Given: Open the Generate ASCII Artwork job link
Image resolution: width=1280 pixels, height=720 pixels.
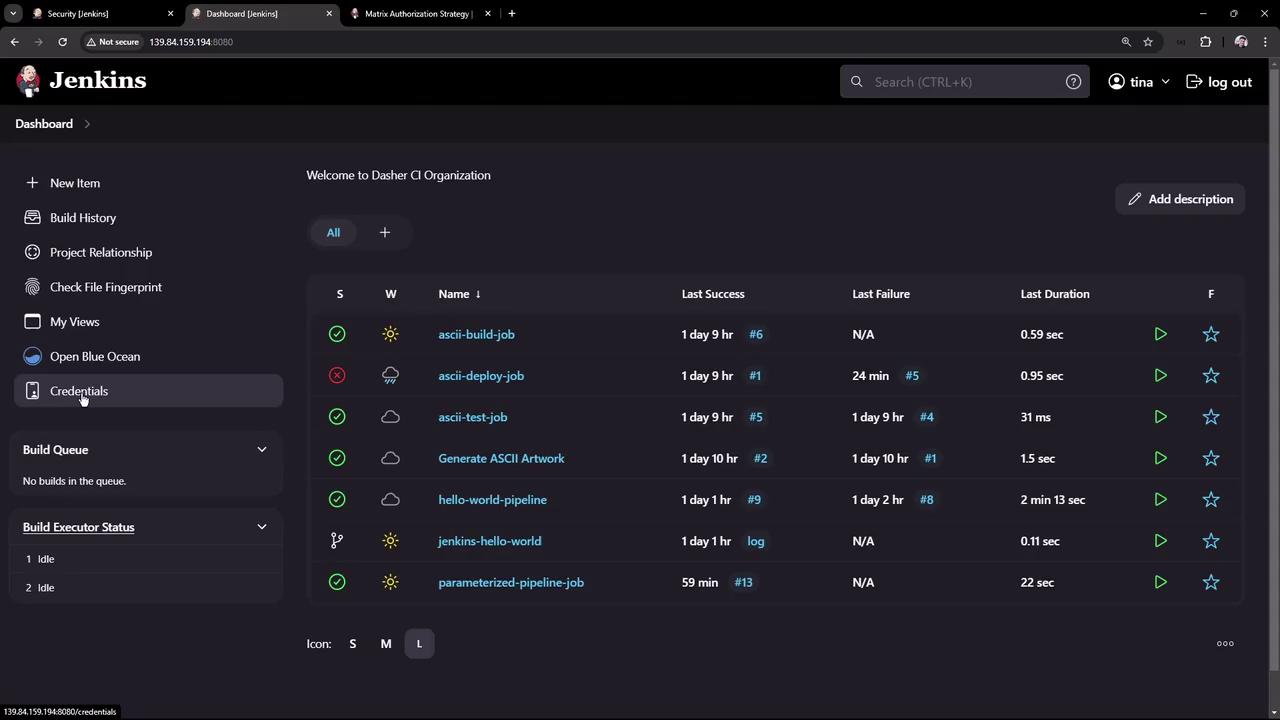Looking at the screenshot, I should [x=501, y=459].
